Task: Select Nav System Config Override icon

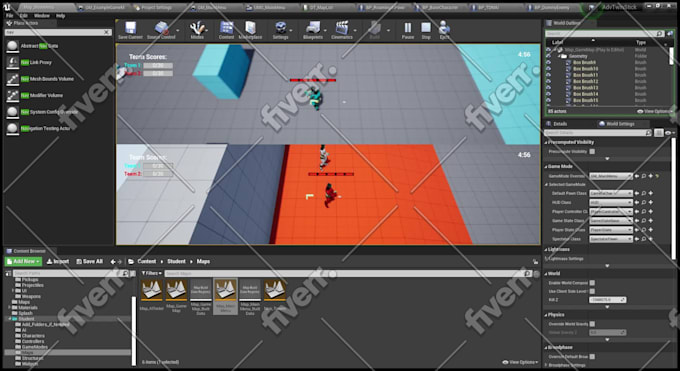Action: tap(13, 112)
